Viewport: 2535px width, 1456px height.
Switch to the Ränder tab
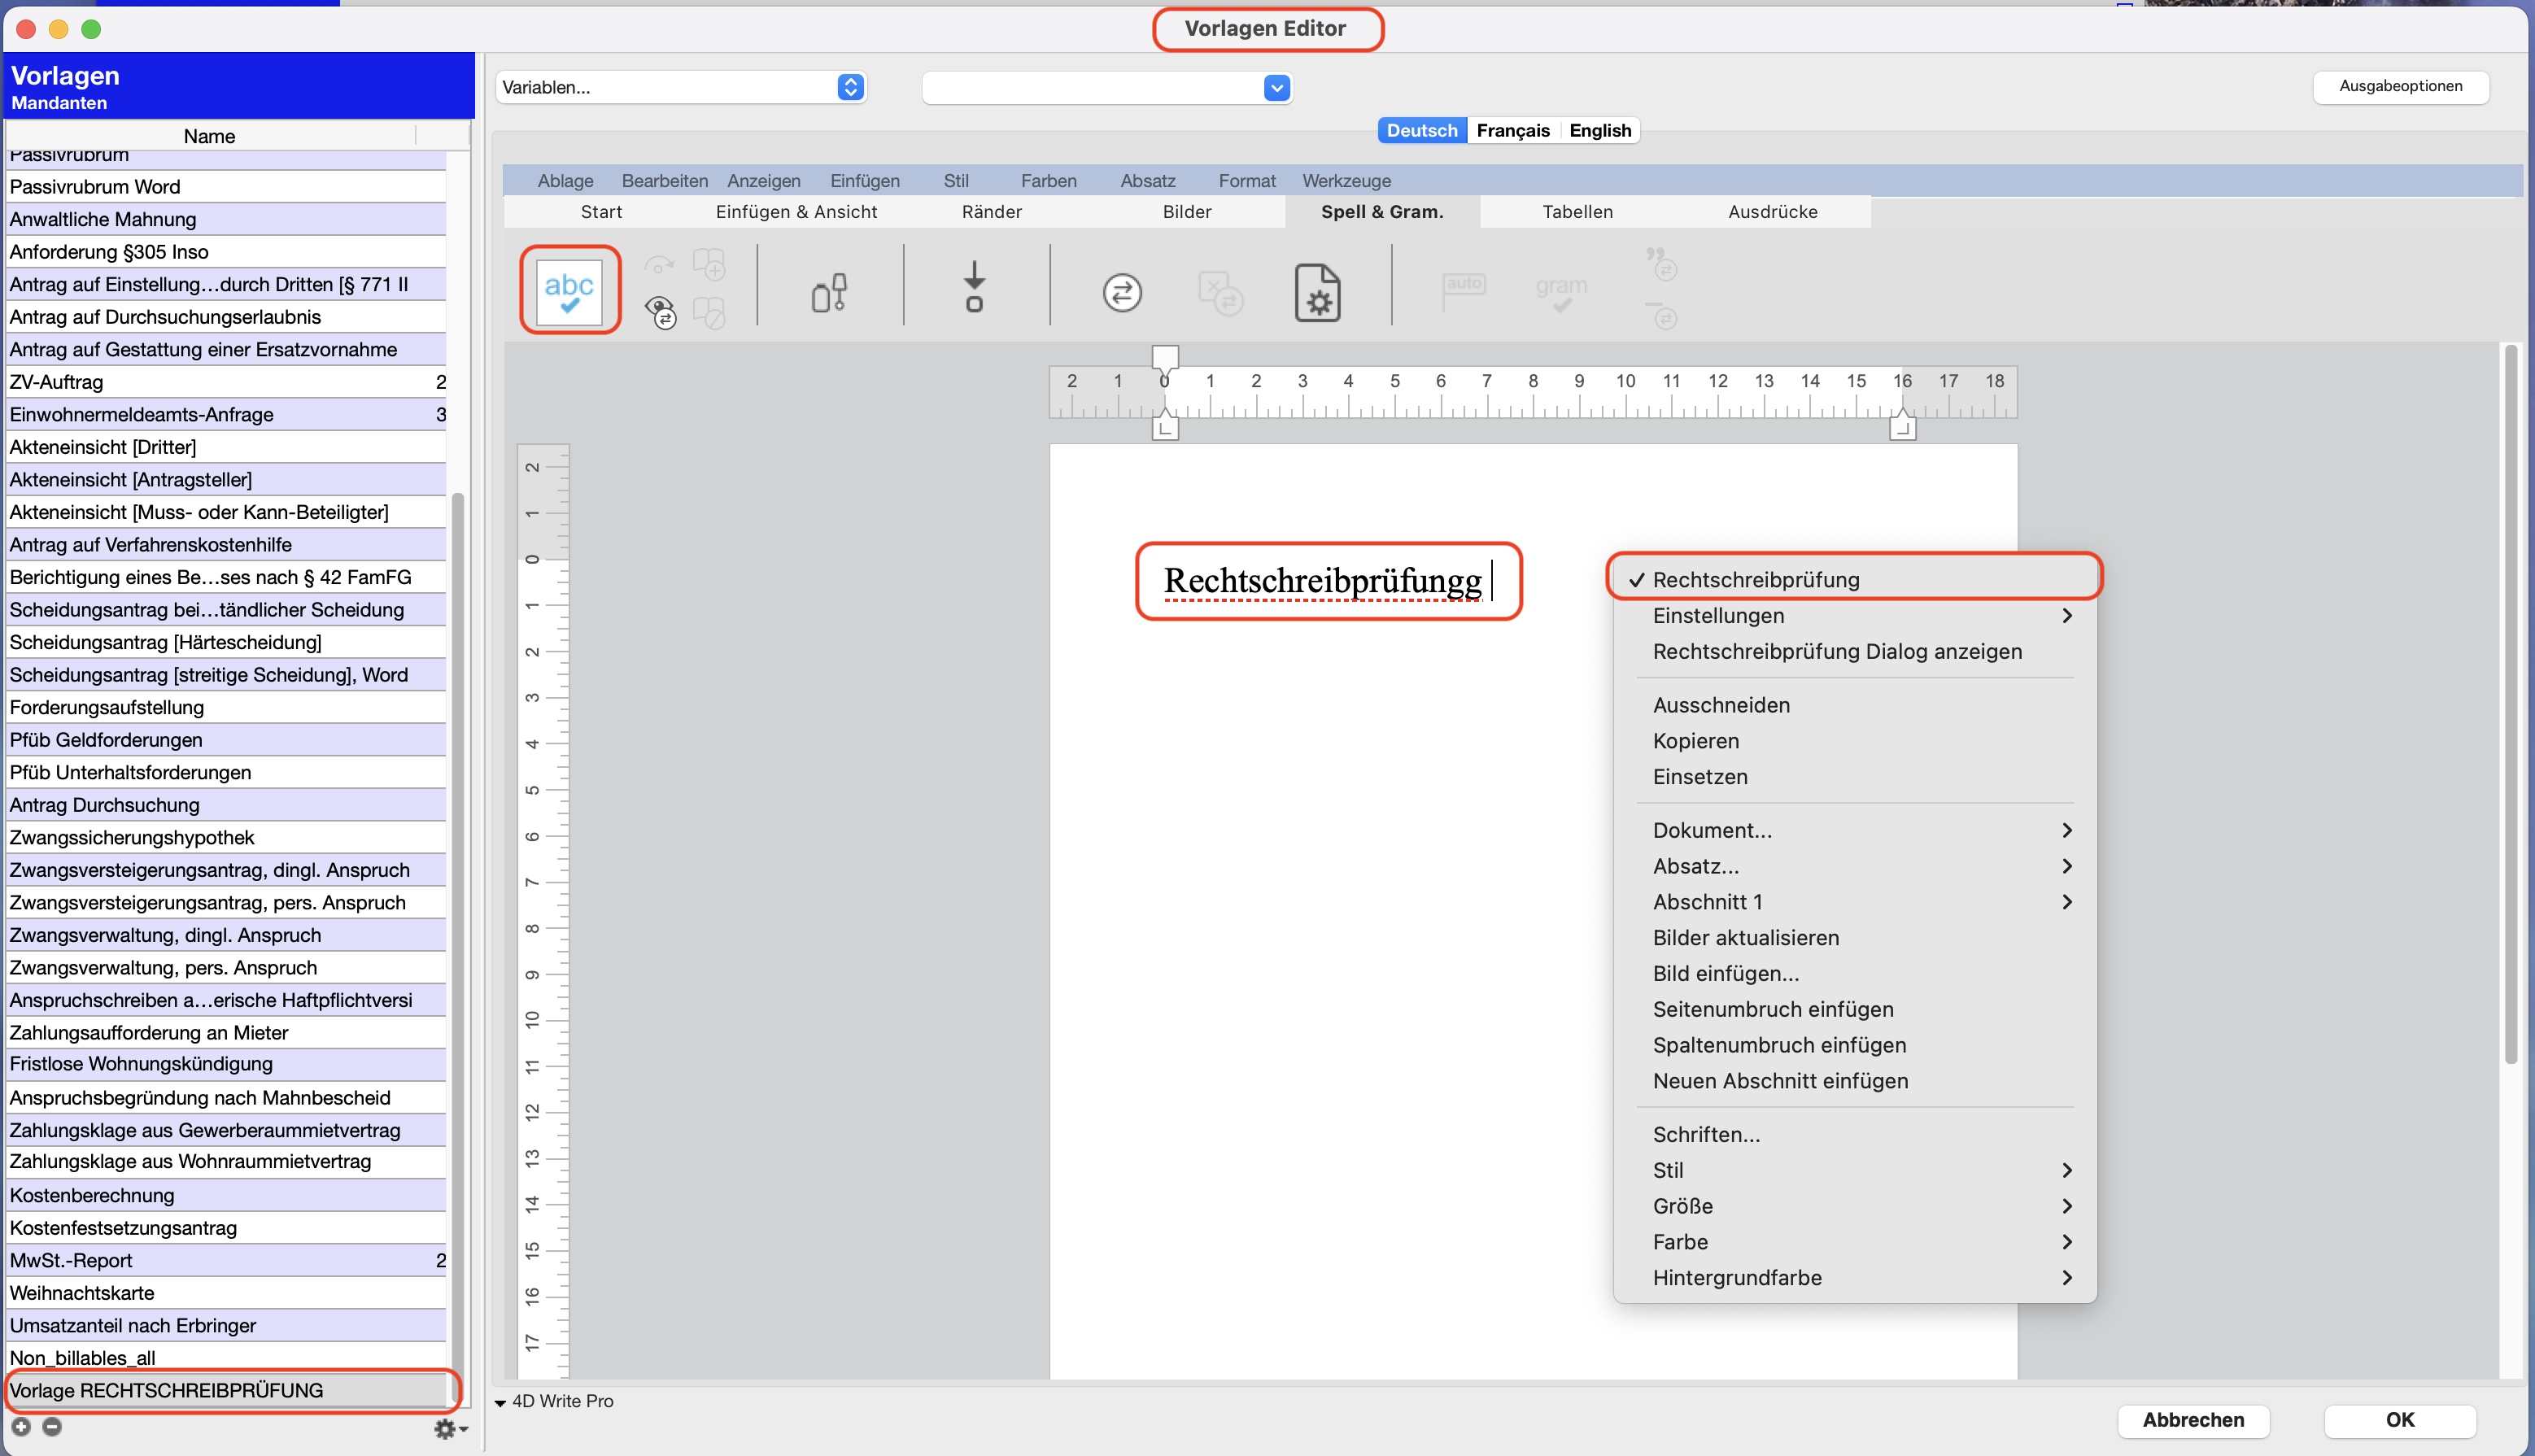991,212
